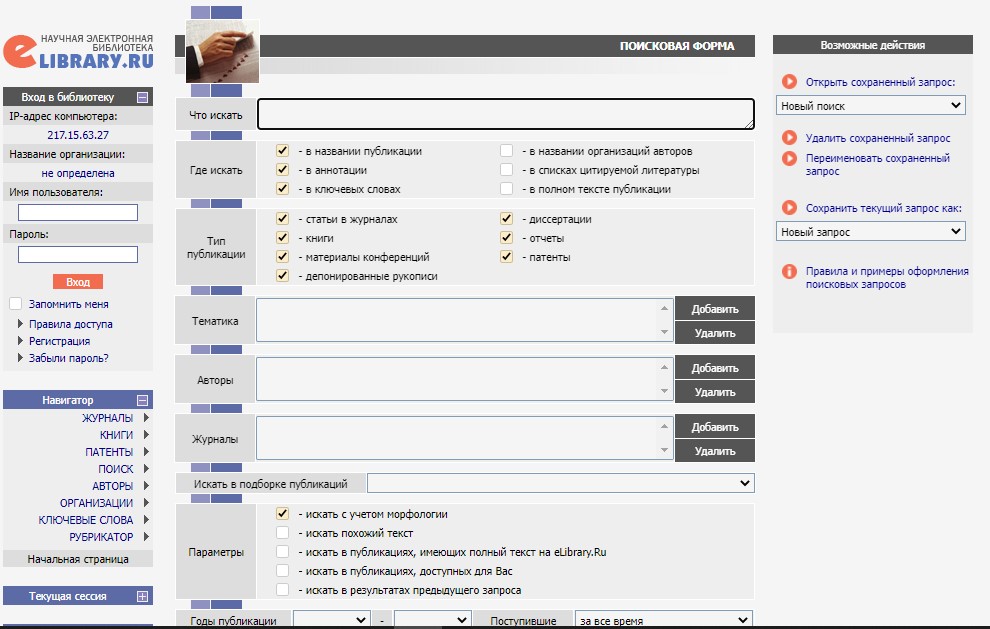Click the orange Вход login button

pyautogui.click(x=78, y=282)
